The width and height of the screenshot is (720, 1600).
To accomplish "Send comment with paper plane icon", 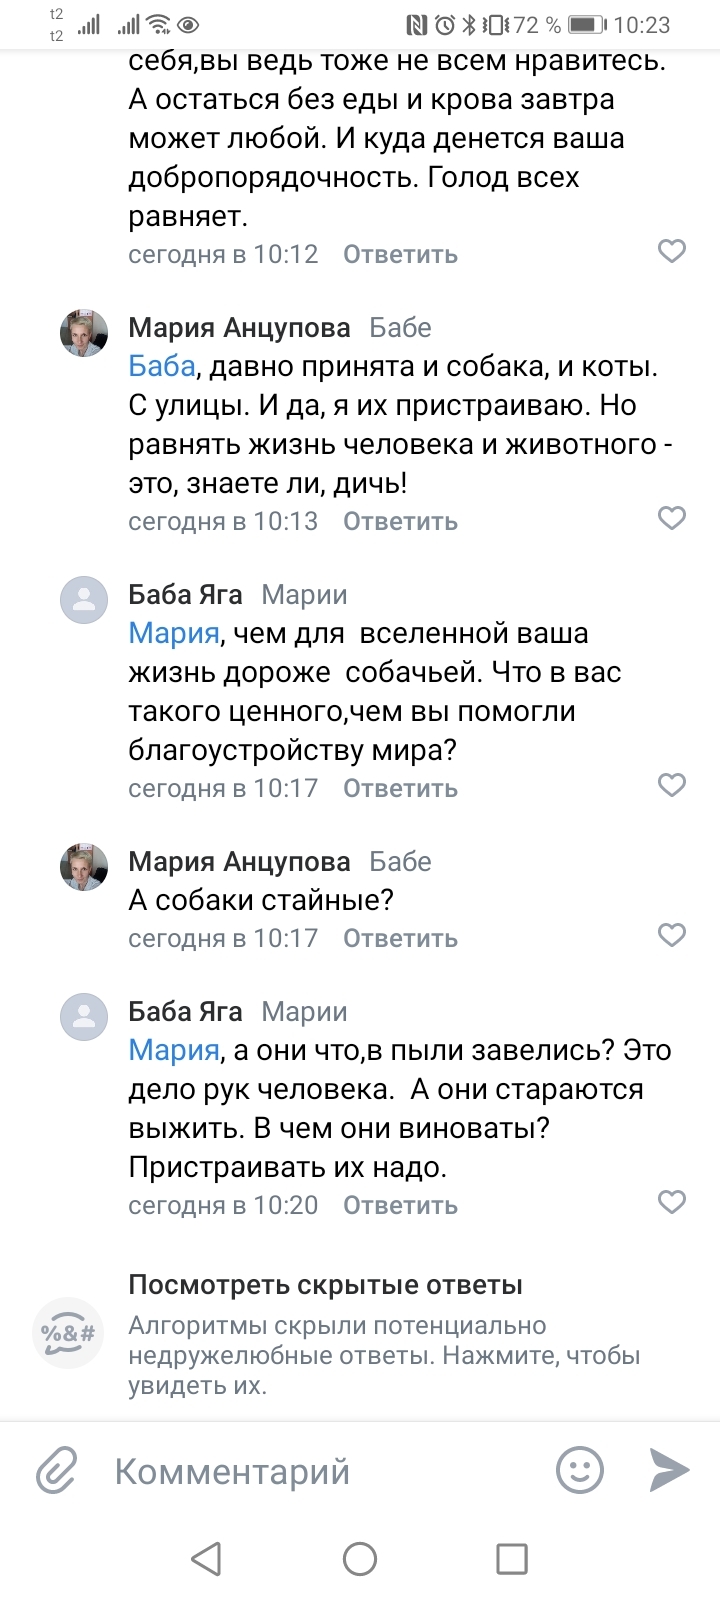I will [669, 1470].
